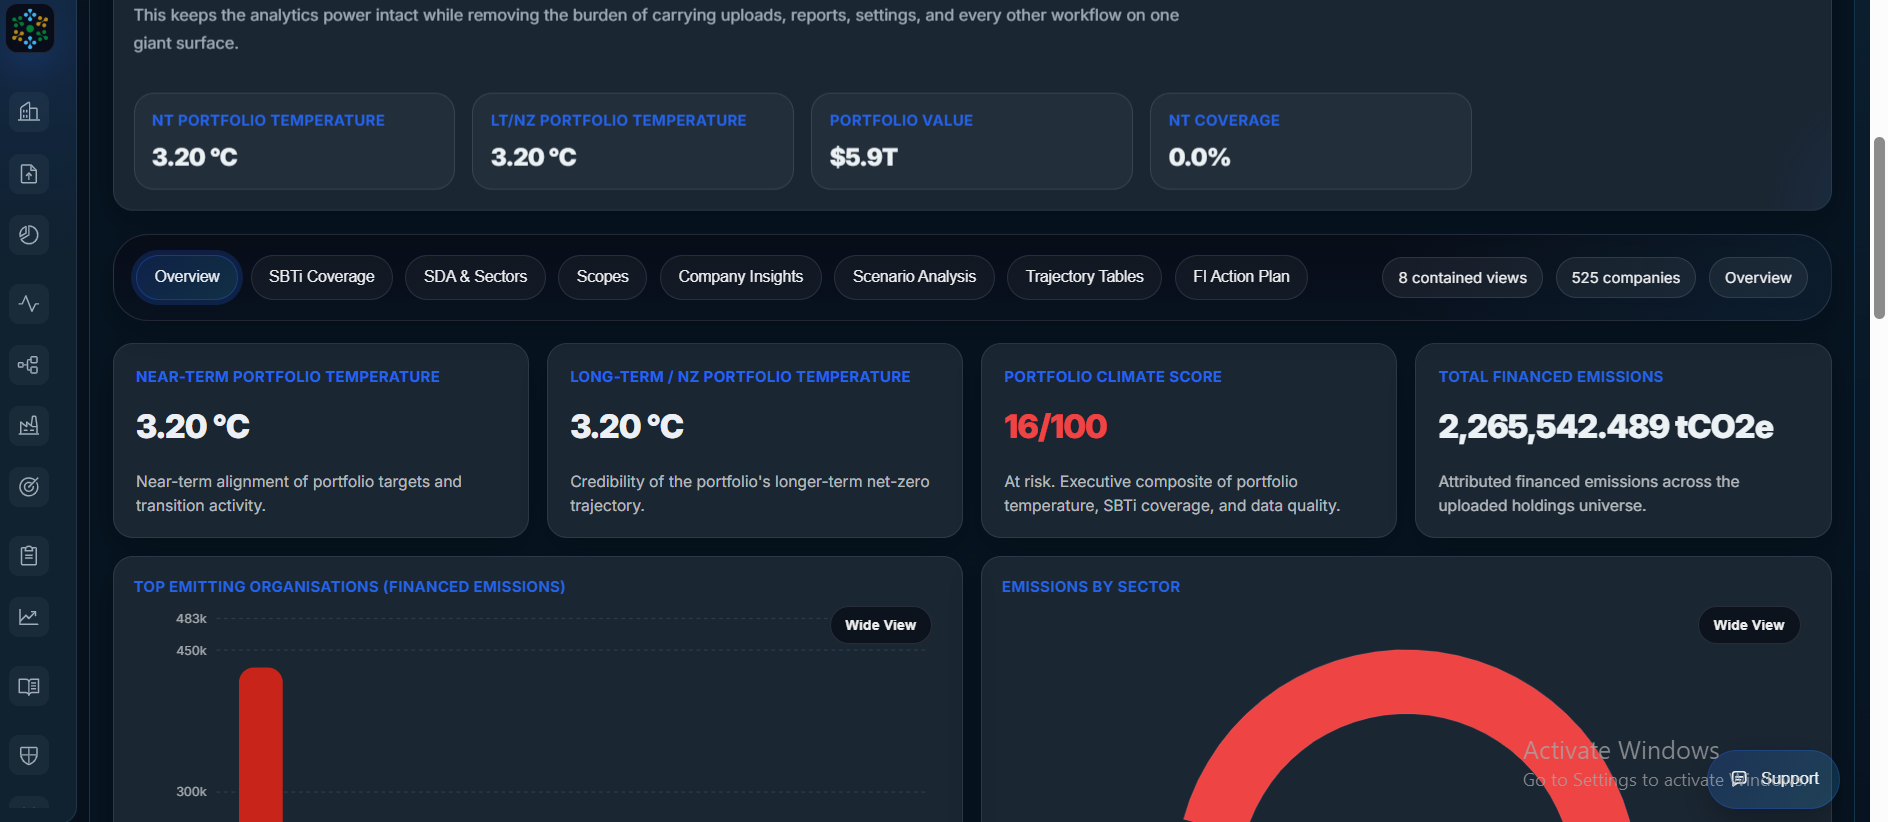Click Wide View on Top Emitting Organisations chart

click(880, 625)
